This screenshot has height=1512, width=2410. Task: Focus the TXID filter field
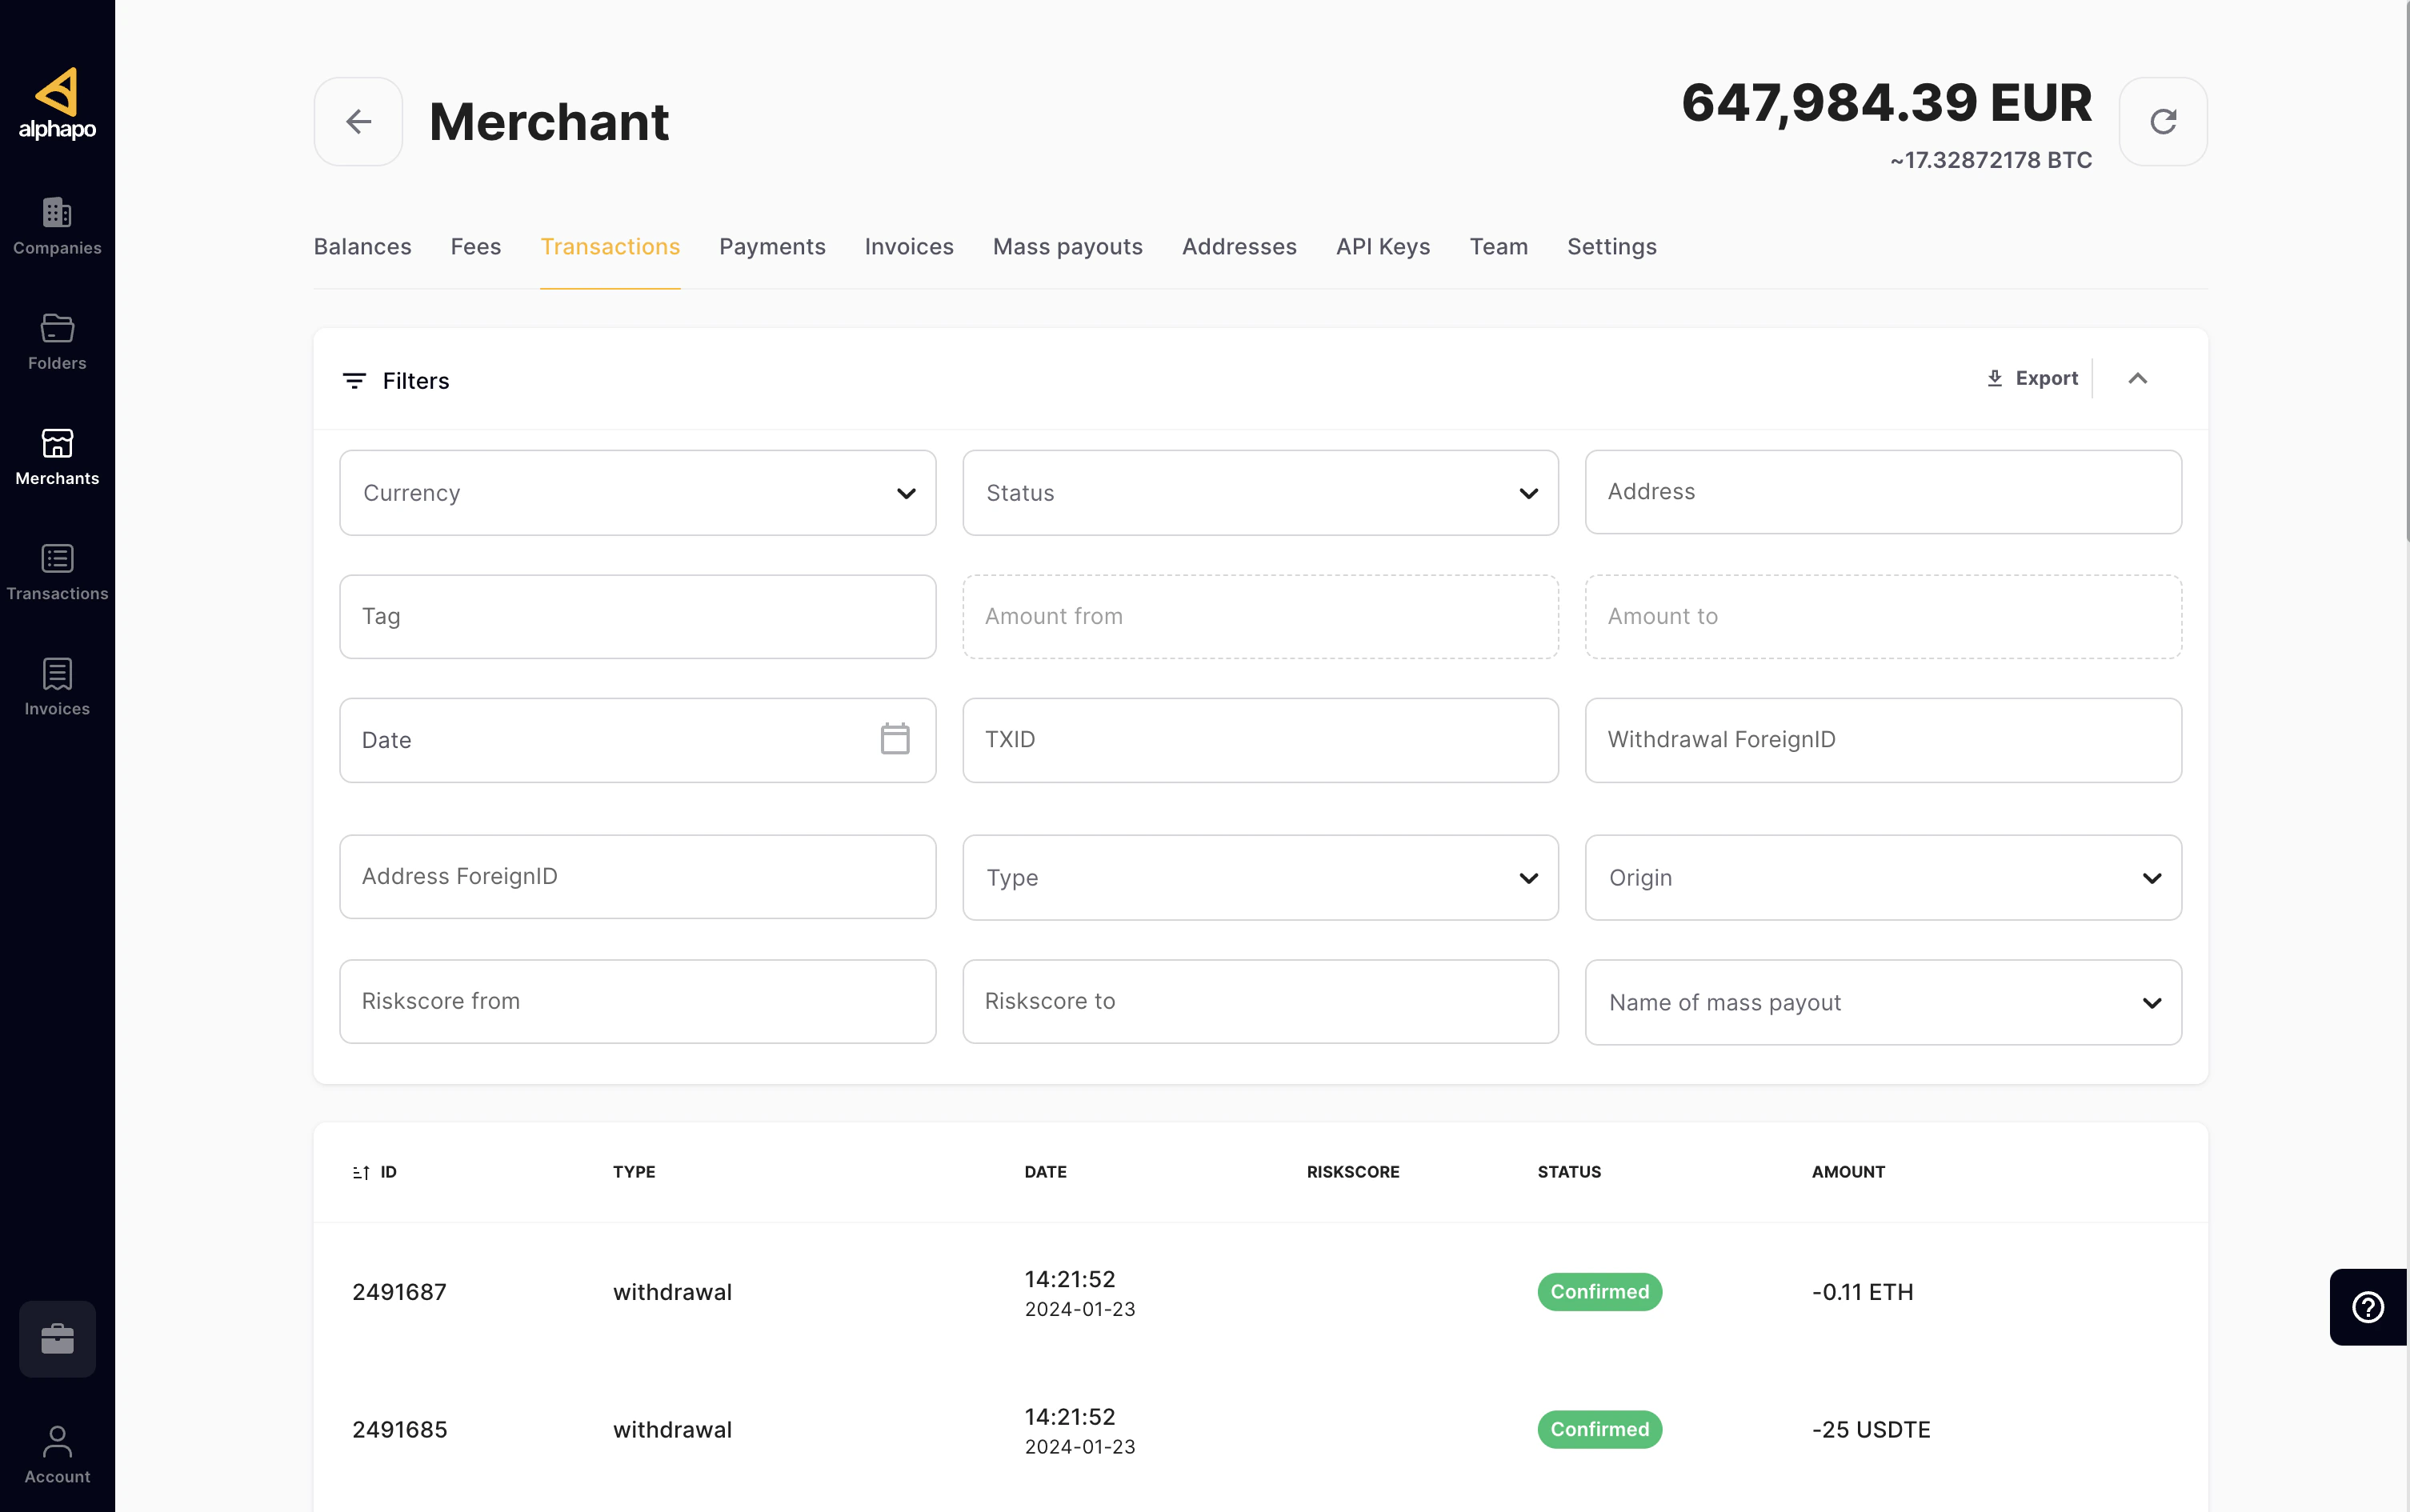[x=1260, y=740]
